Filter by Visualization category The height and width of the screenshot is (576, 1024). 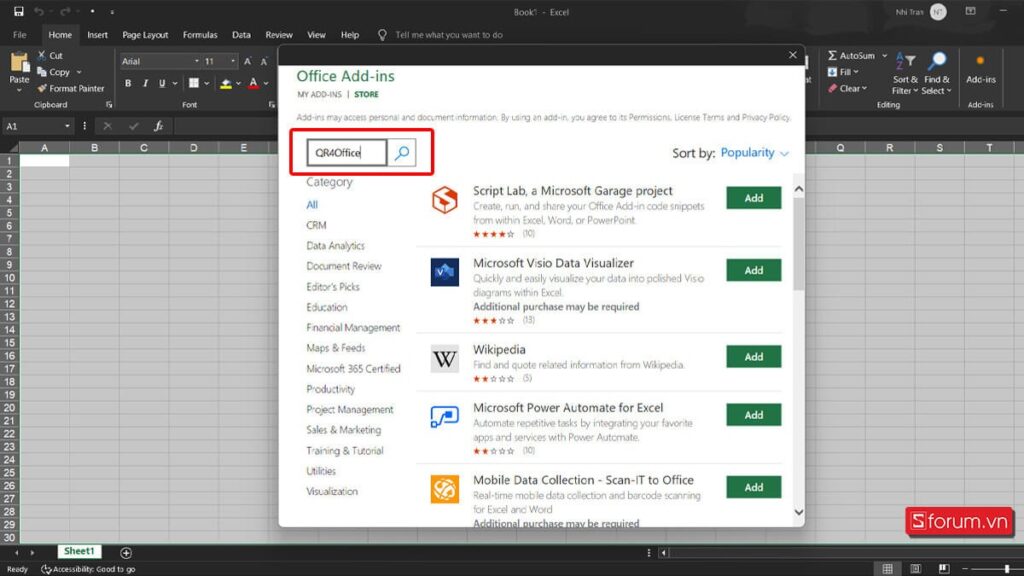332,492
